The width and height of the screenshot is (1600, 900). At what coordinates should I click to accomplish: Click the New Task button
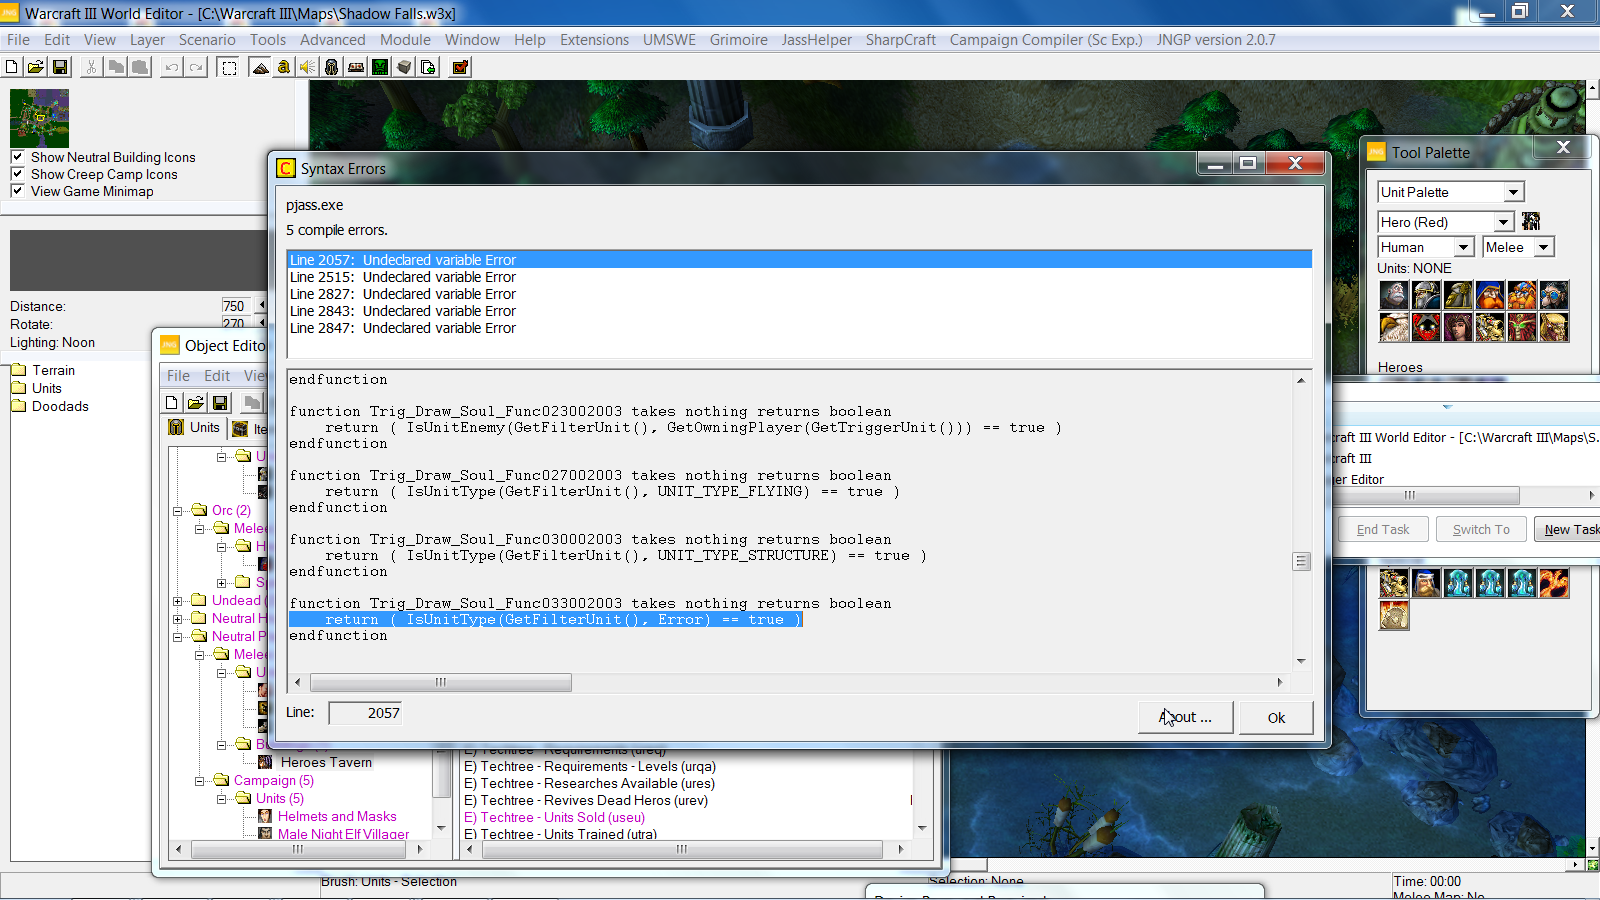(x=1569, y=530)
